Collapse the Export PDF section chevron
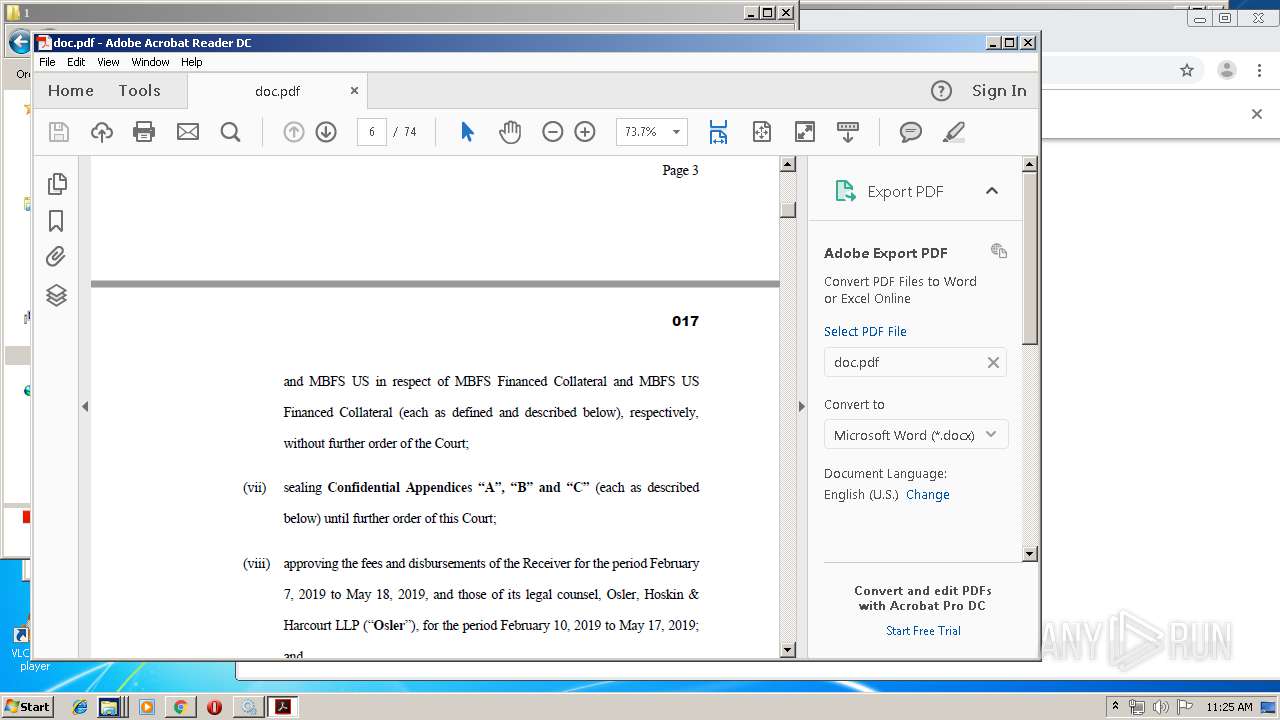This screenshot has width=1280, height=720. [992, 191]
